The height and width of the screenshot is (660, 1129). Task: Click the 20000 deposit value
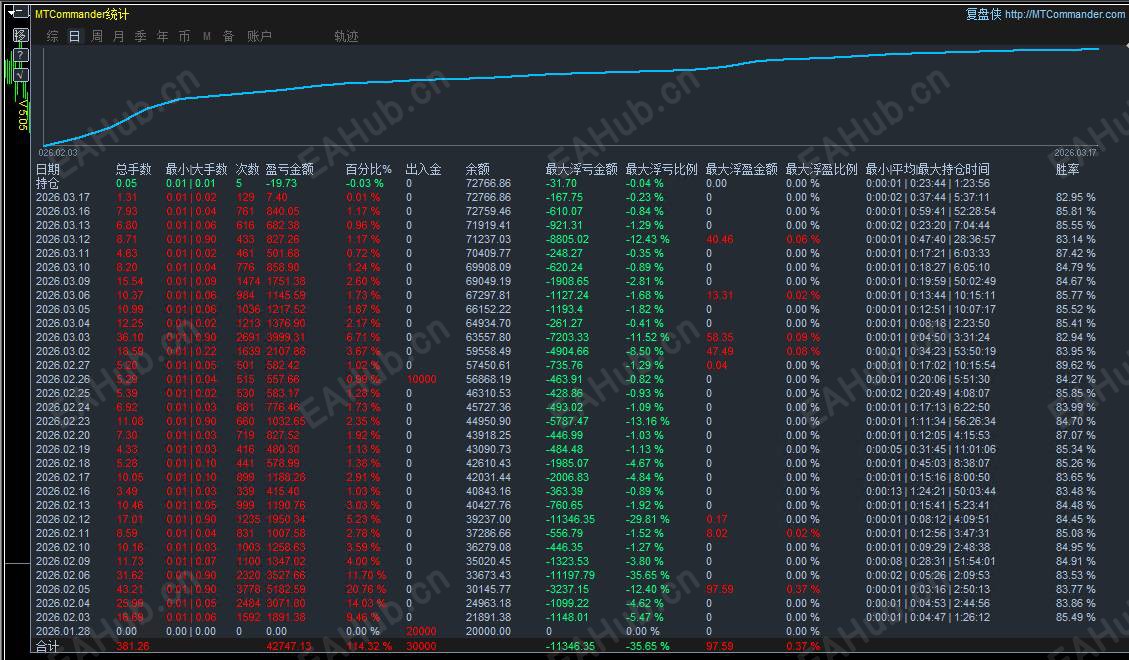point(421,631)
